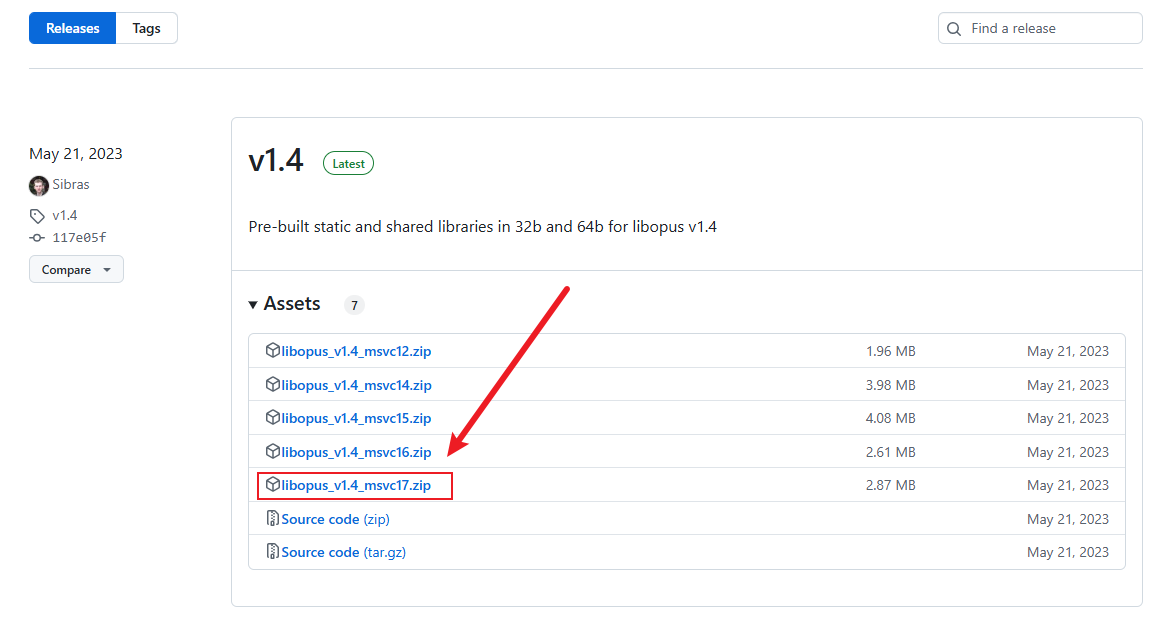
Task: Click the Latest badge next to v1.4
Action: (348, 163)
